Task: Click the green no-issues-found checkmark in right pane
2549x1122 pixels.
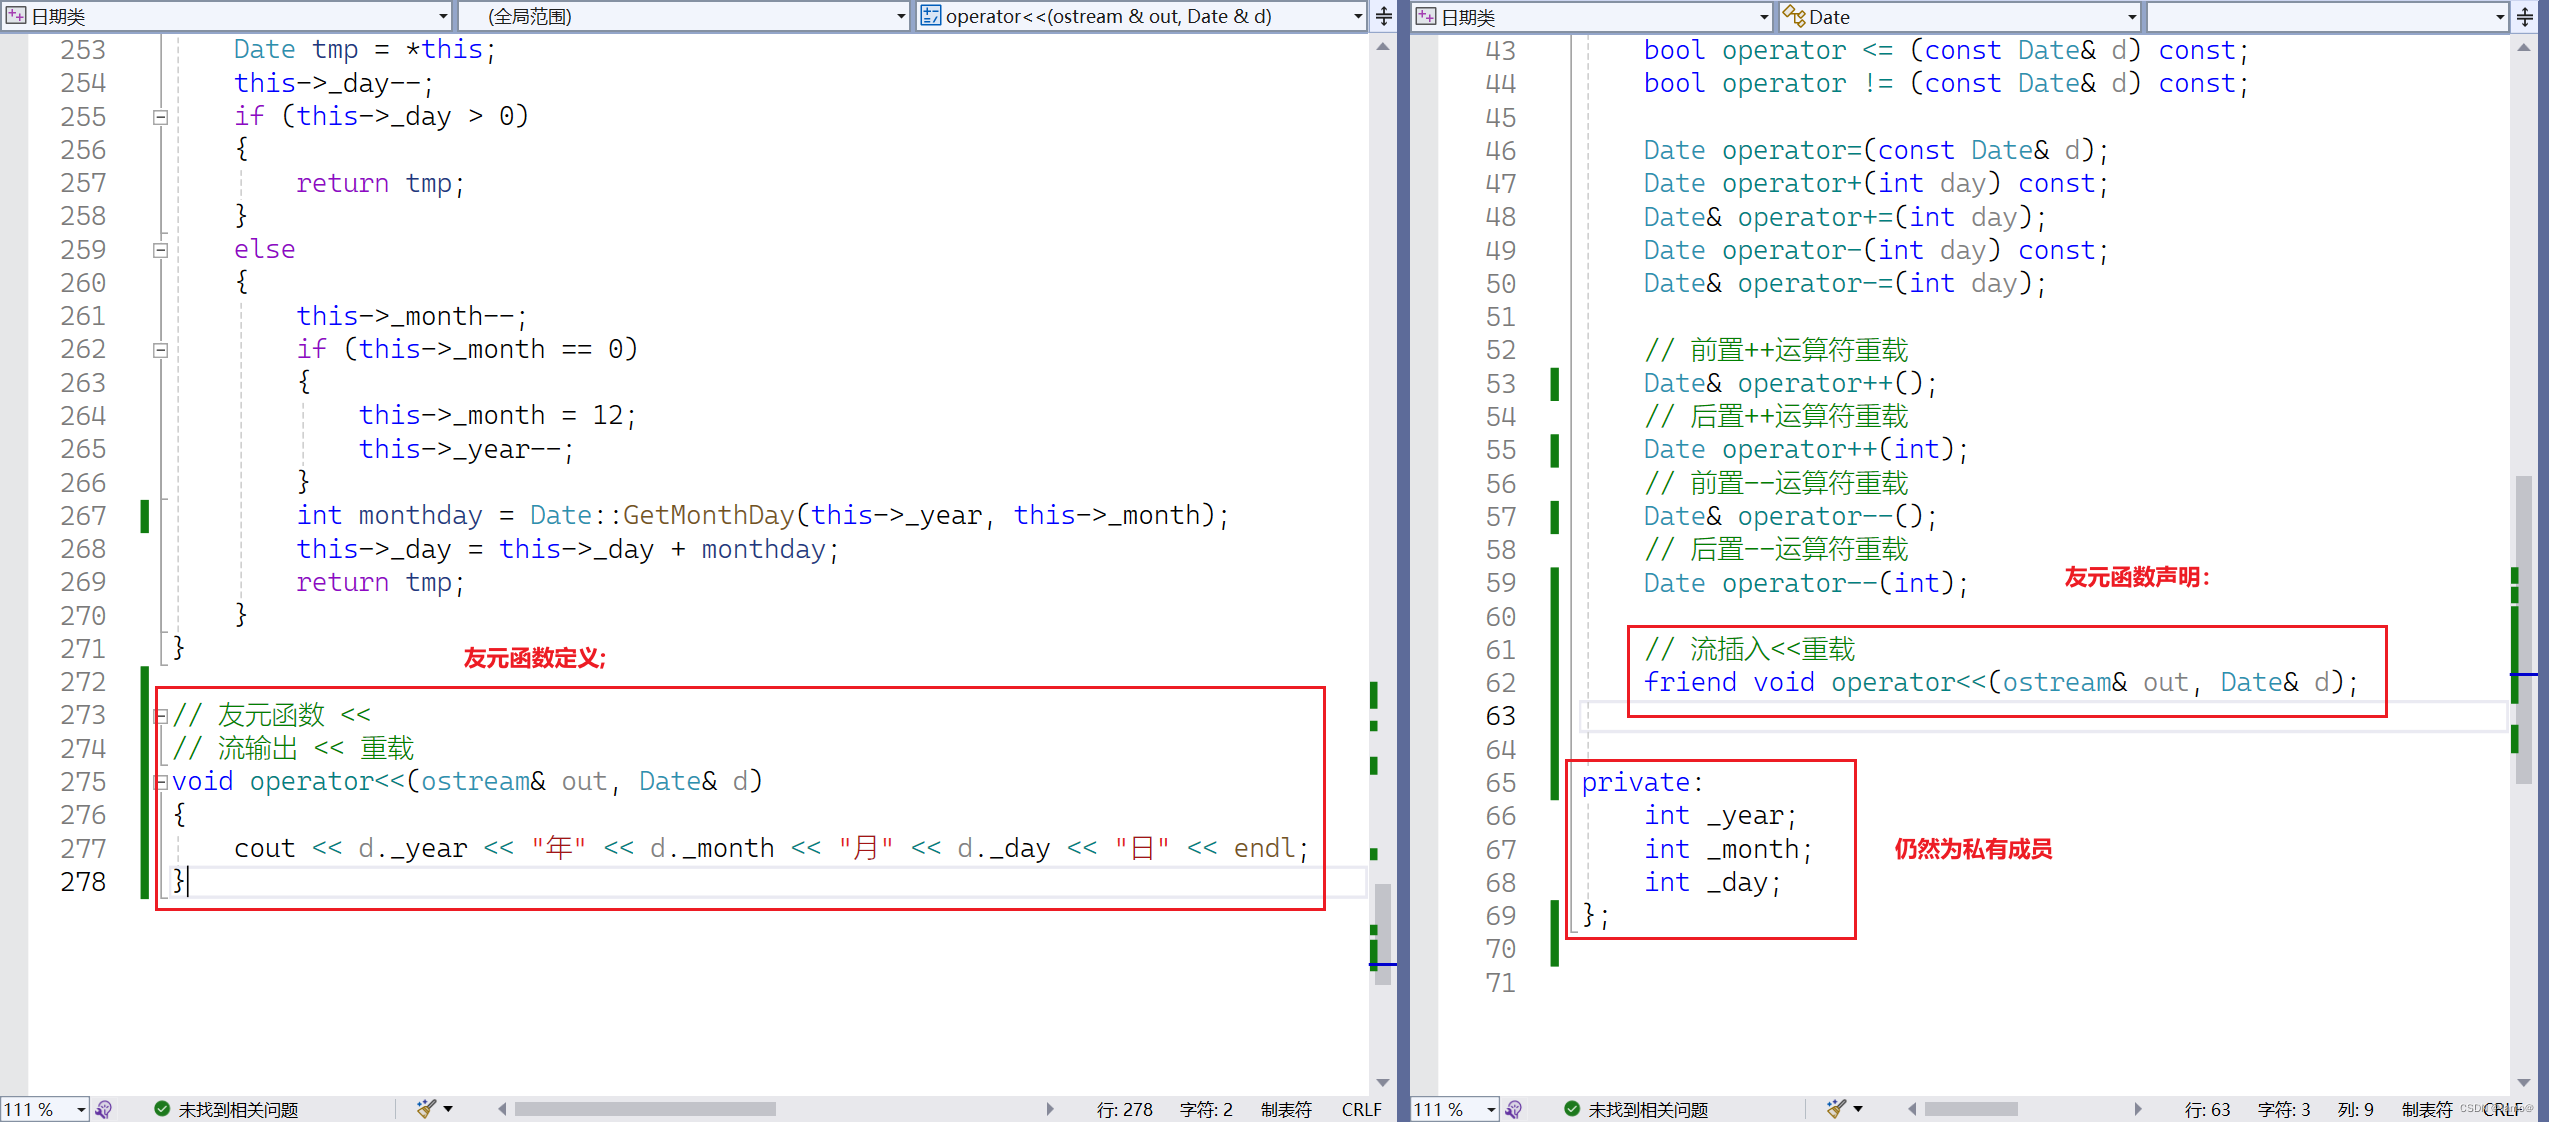Action: click(x=1572, y=1109)
